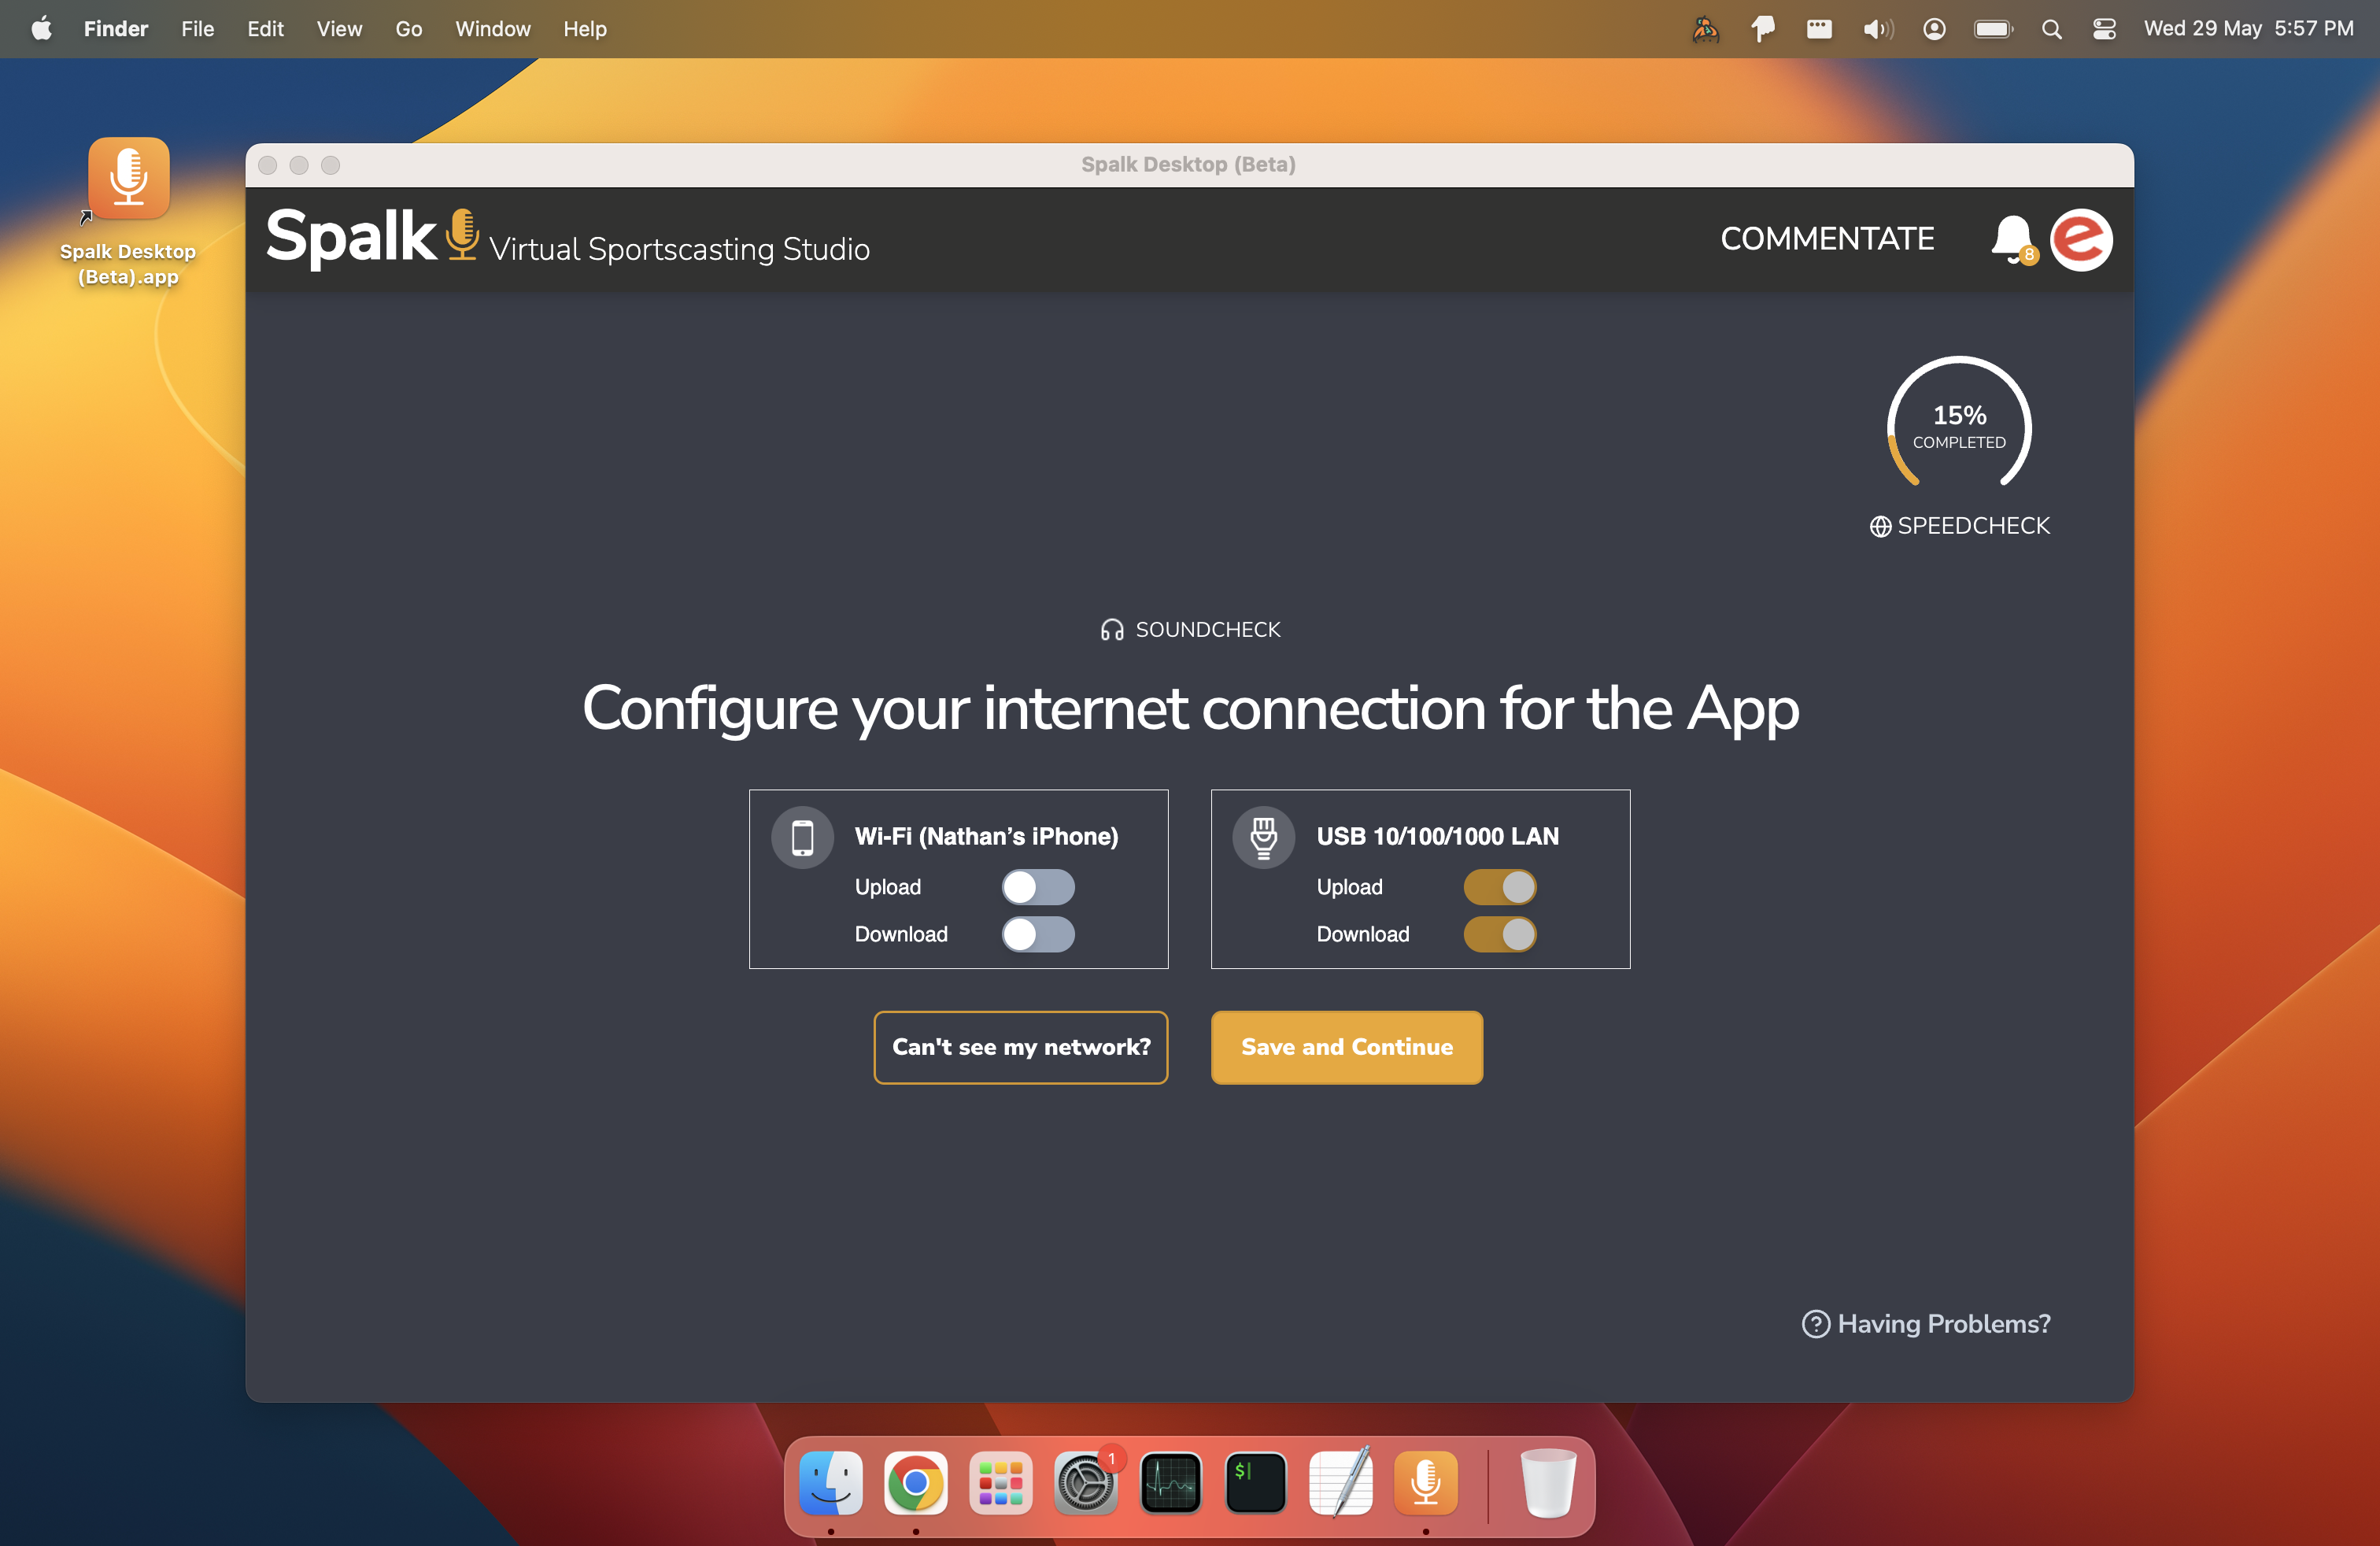Open Finder from the Dock

tap(831, 1483)
